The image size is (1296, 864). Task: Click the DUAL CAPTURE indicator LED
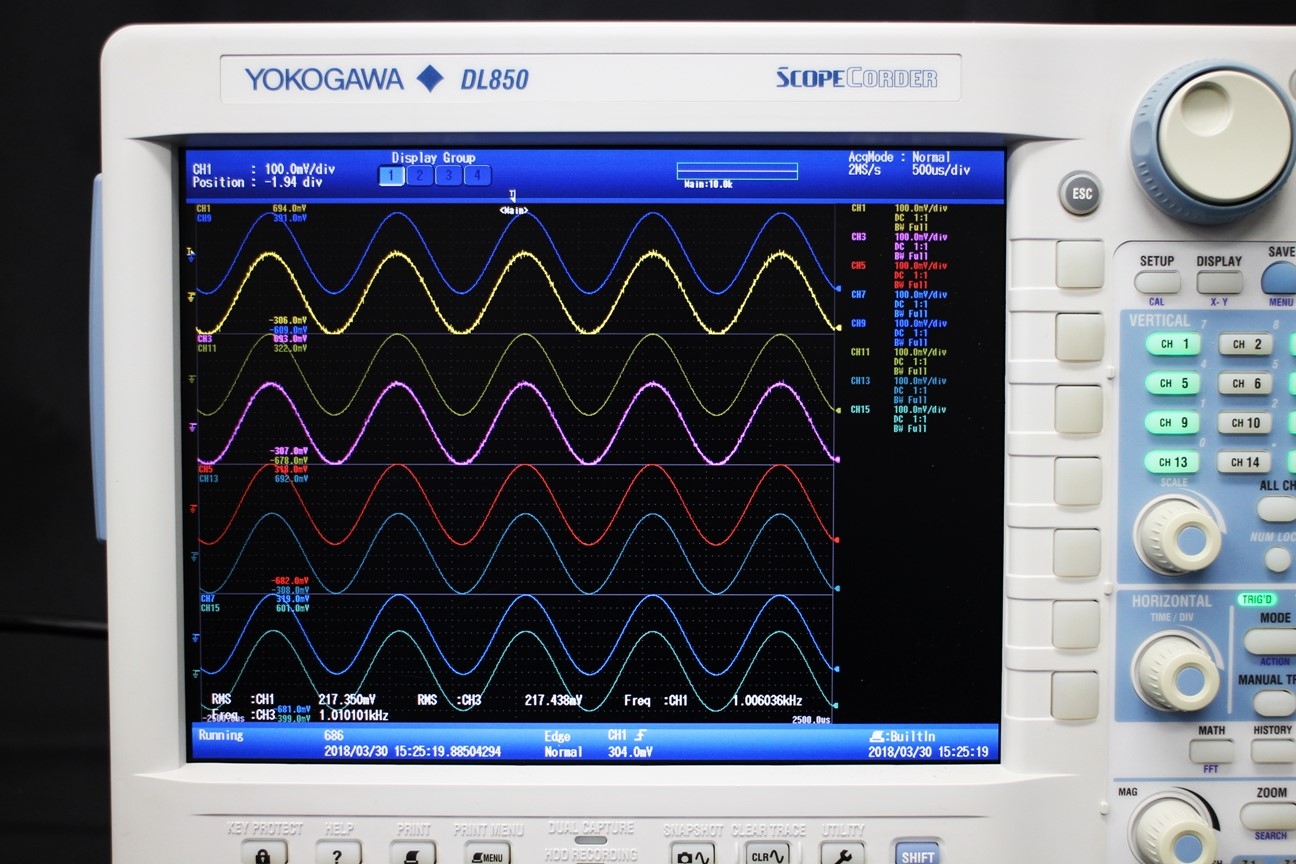point(589,841)
